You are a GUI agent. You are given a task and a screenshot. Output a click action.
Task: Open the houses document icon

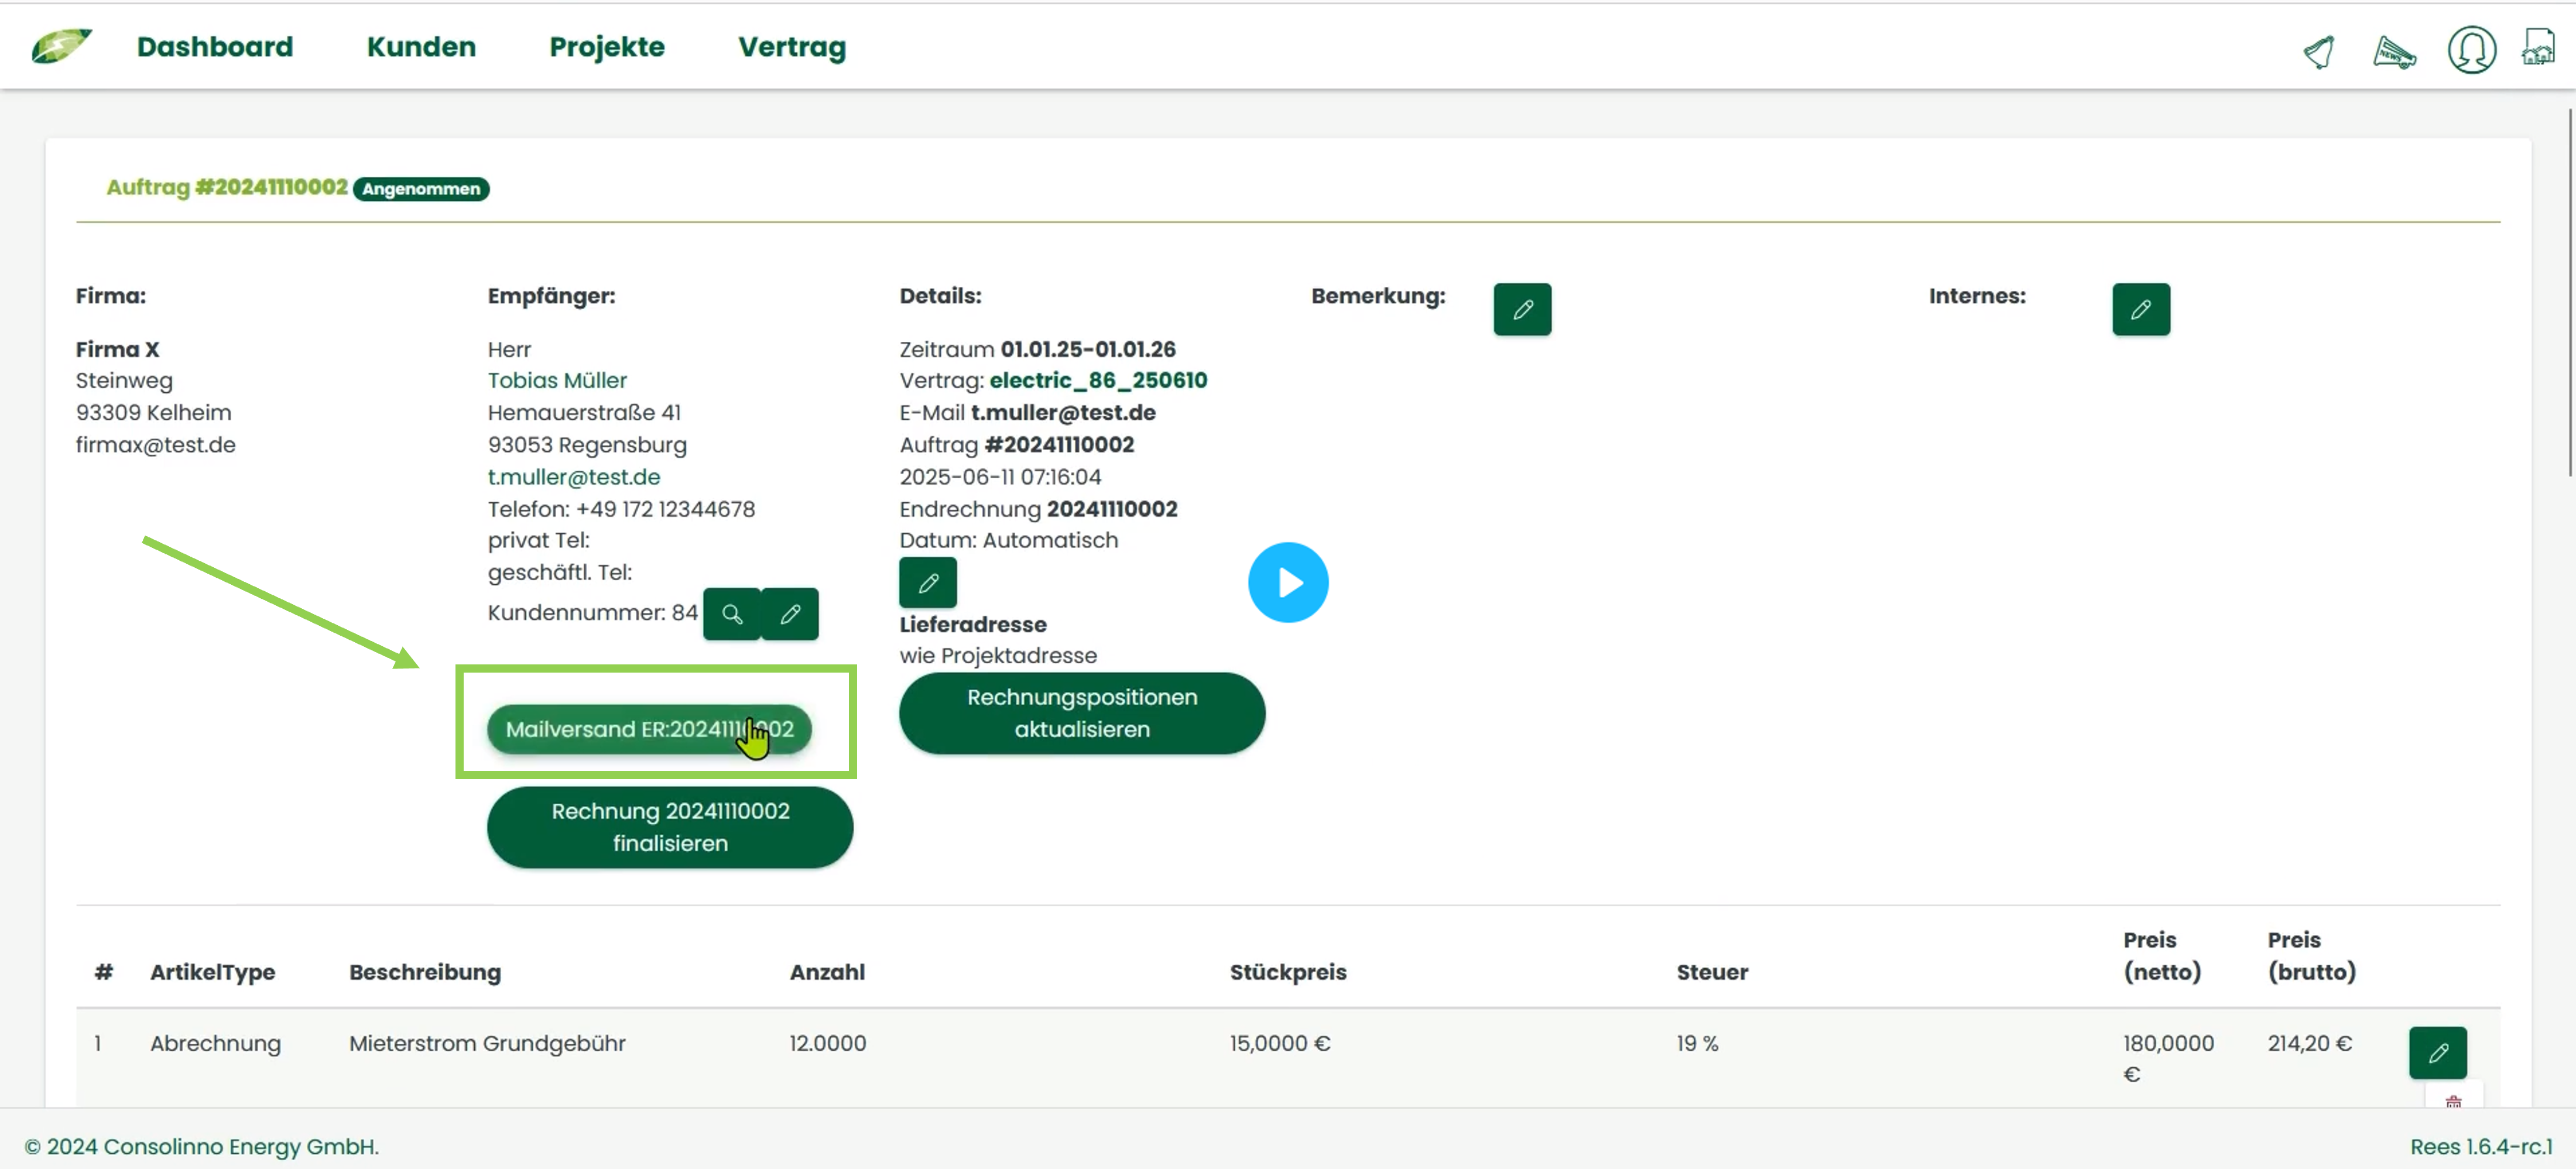click(2539, 47)
